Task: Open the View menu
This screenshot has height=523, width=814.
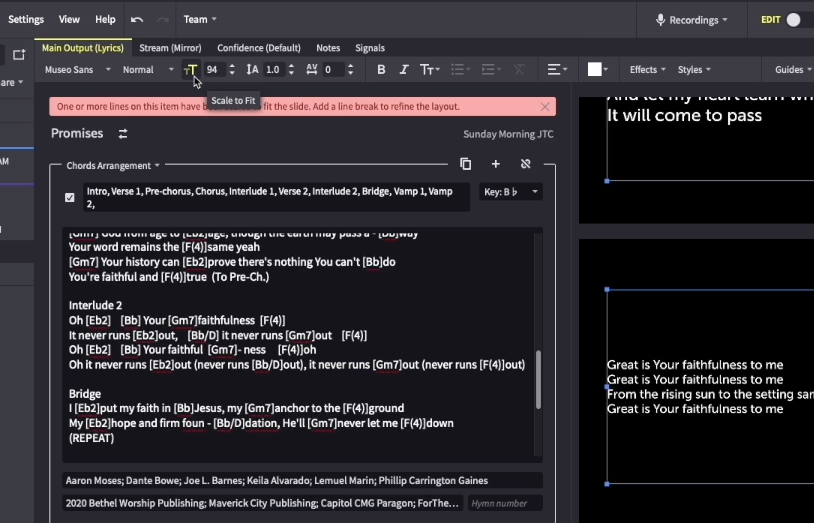Action: coord(69,20)
